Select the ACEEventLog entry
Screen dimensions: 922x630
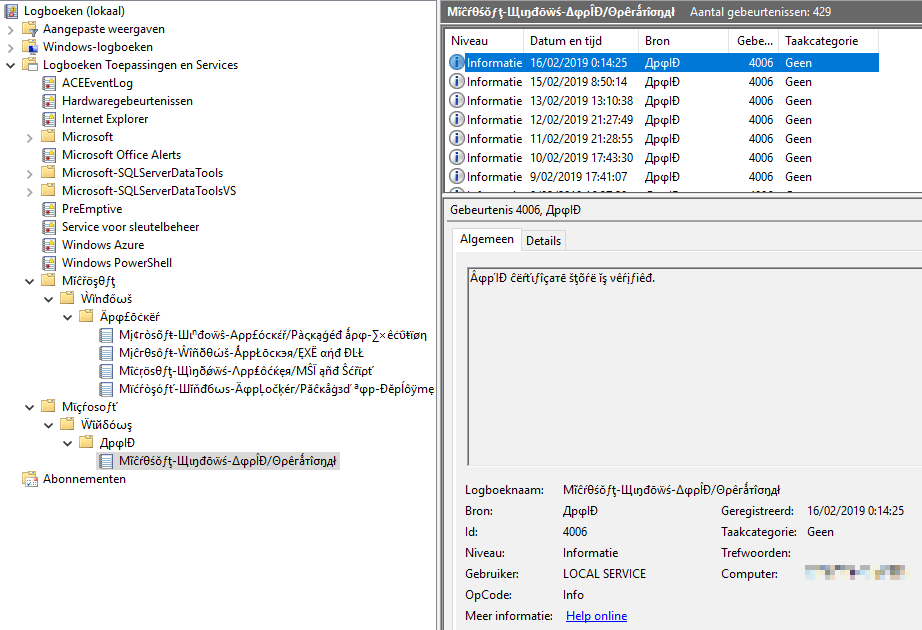click(x=98, y=83)
